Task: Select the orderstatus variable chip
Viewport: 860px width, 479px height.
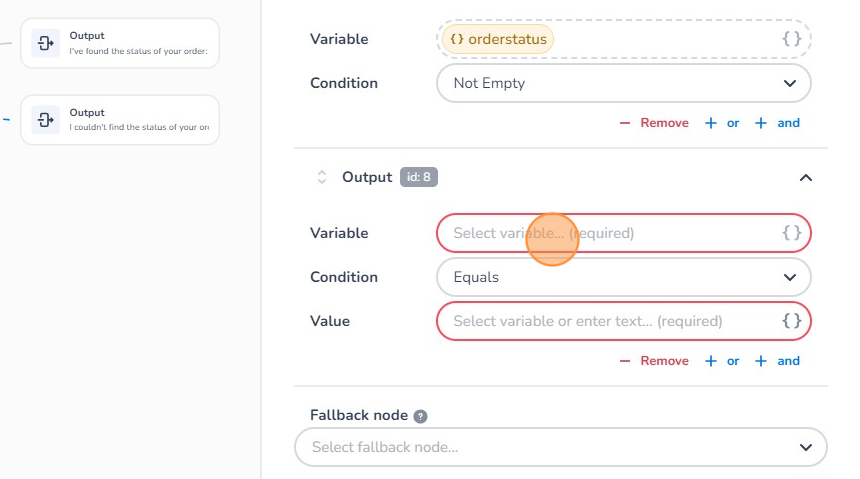Action: (x=499, y=39)
